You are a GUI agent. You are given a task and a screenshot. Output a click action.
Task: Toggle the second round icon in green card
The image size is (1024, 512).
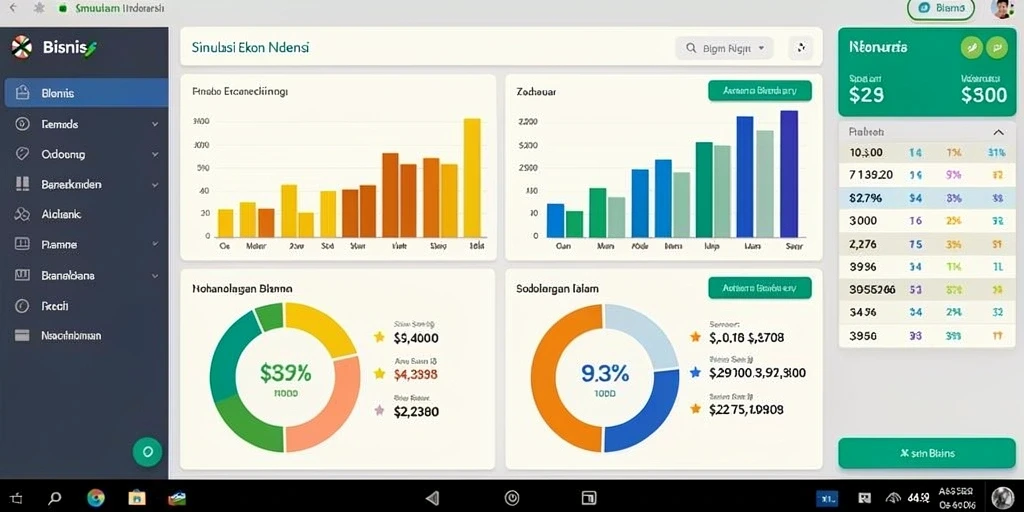coord(997,47)
